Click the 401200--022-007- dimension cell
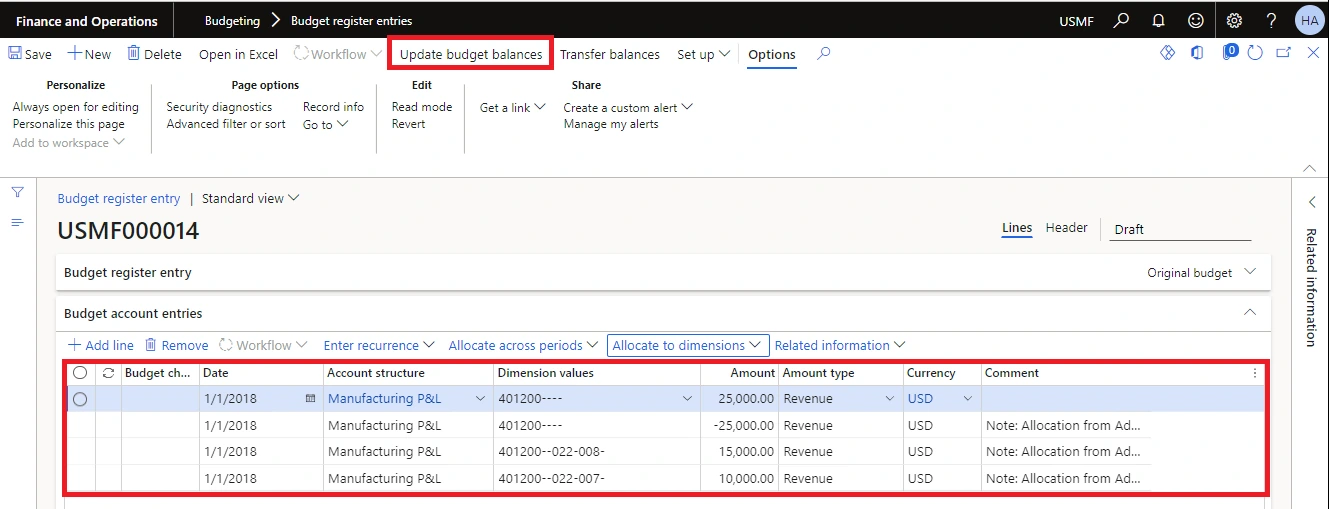 [x=597, y=479]
